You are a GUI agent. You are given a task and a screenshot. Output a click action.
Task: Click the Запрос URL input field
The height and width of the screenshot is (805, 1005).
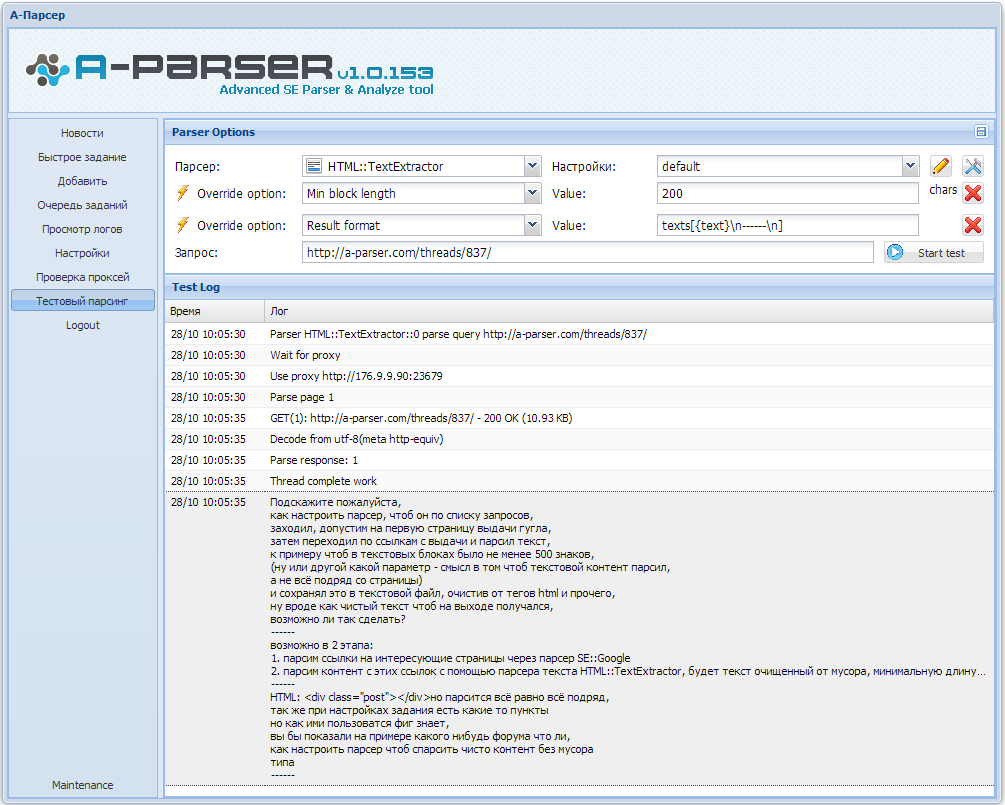tap(588, 253)
